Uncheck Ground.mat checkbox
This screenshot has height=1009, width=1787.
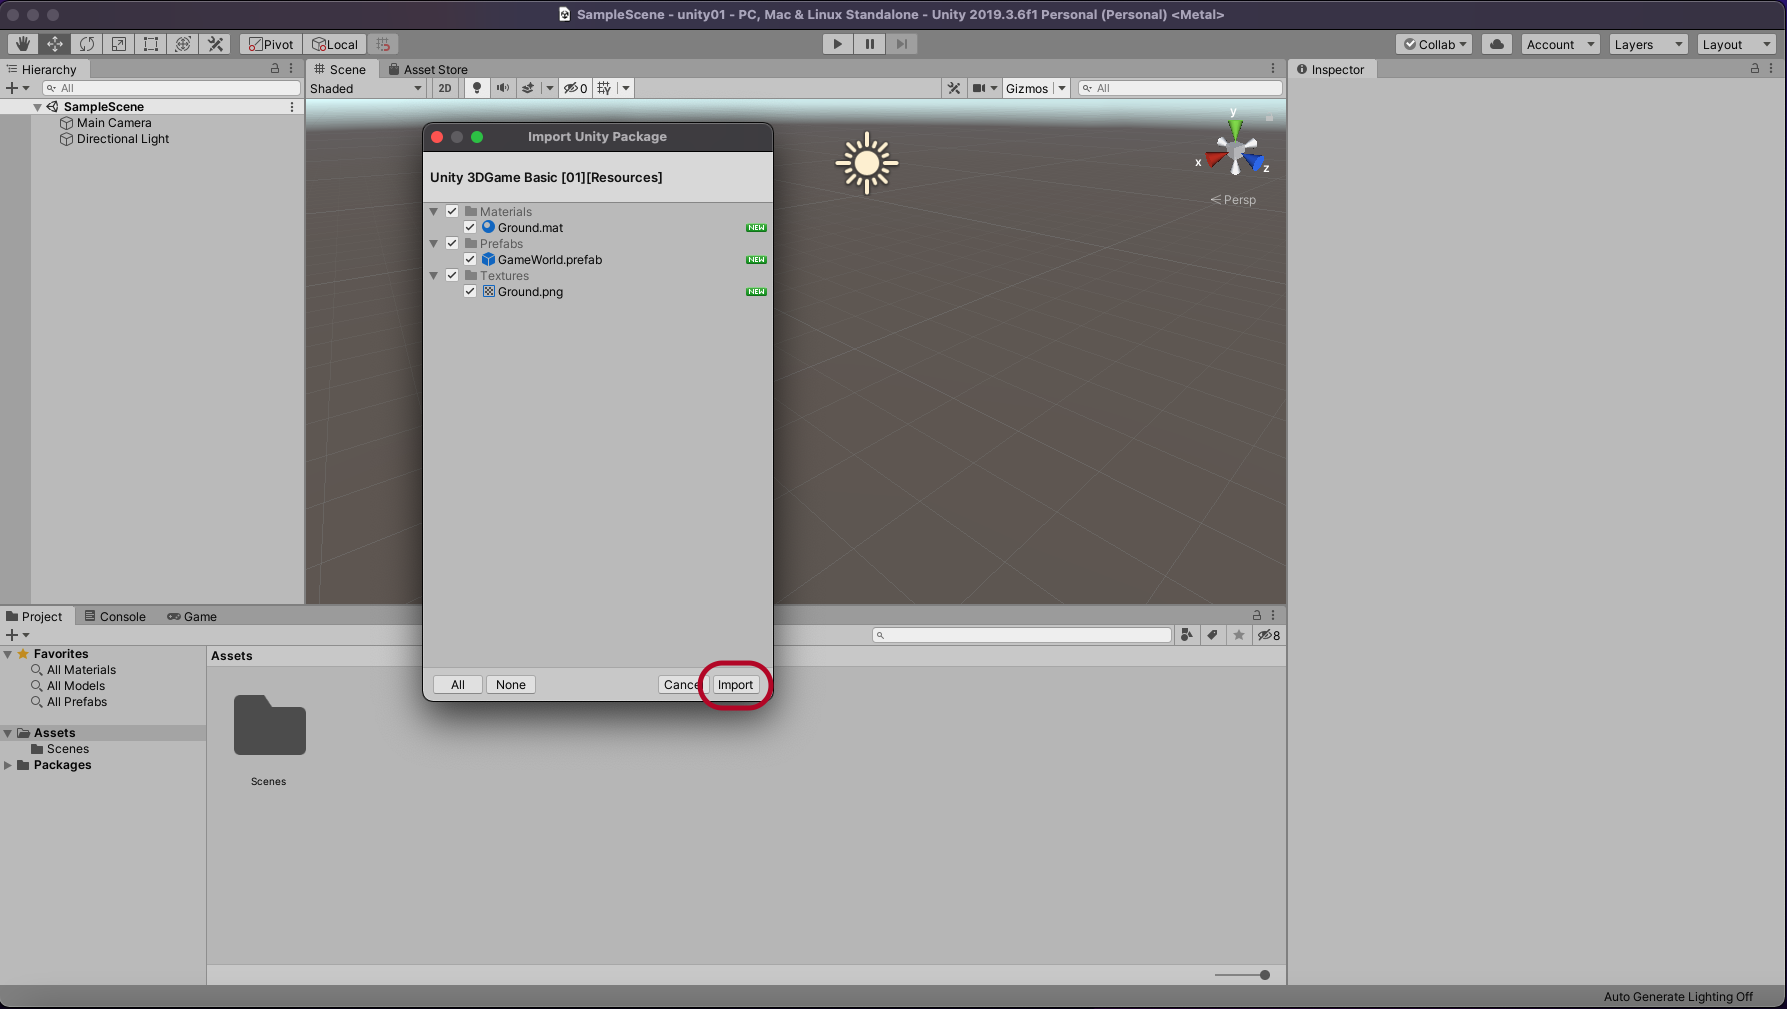[x=470, y=227]
